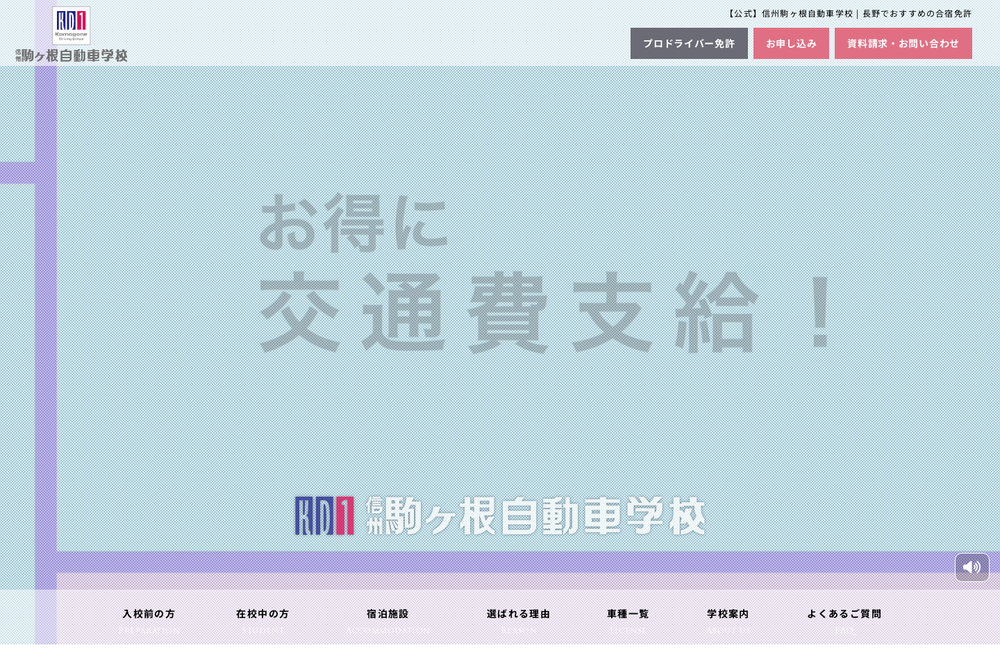This screenshot has height=659, width=1000.
Task: Click the KD1 logo in the hero video
Action: click(x=324, y=515)
